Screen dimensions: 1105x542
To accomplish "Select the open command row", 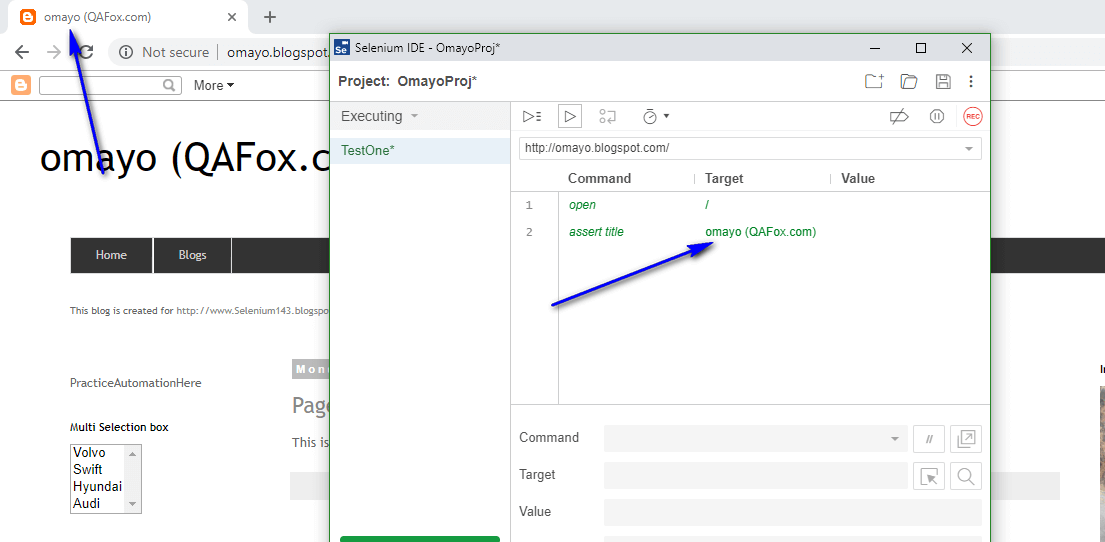I will 751,205.
